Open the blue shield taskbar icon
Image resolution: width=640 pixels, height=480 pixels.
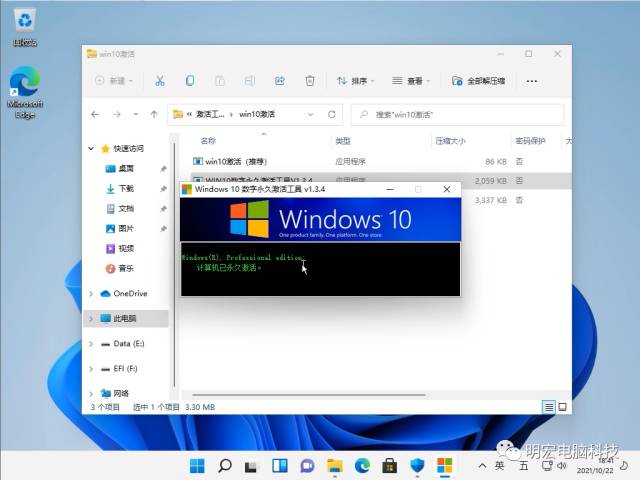tap(417, 465)
